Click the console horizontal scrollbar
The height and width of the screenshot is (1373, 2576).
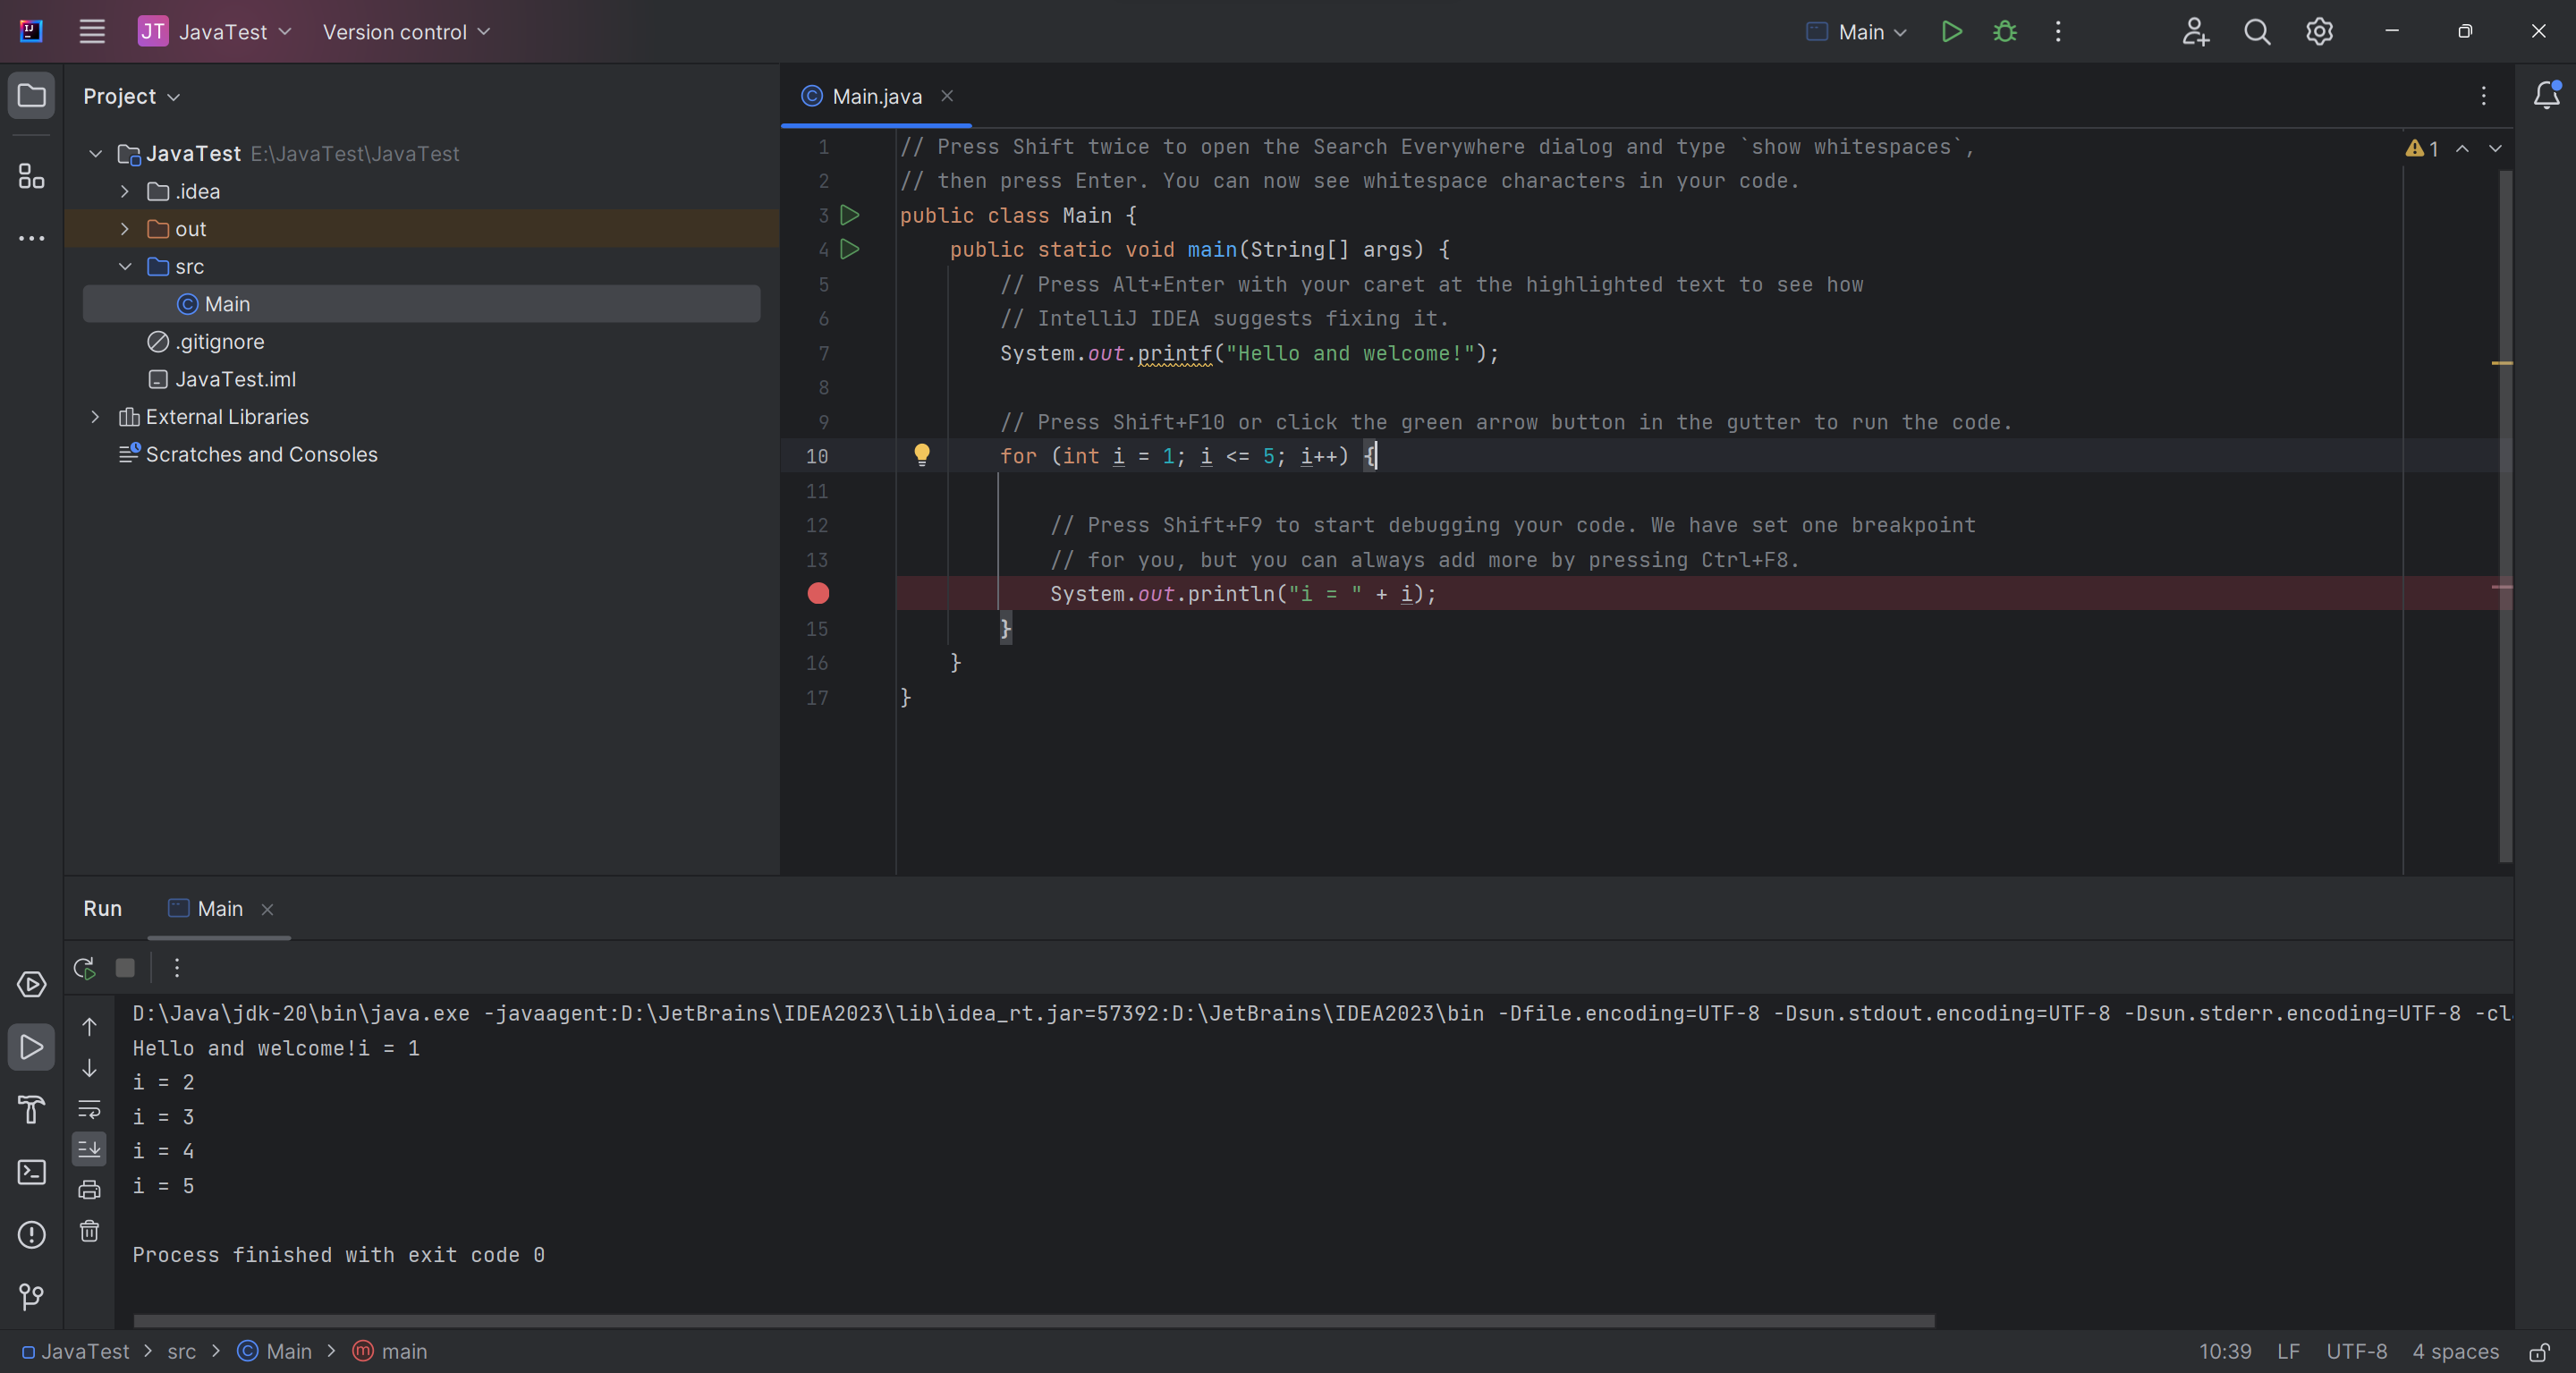point(1034,1321)
